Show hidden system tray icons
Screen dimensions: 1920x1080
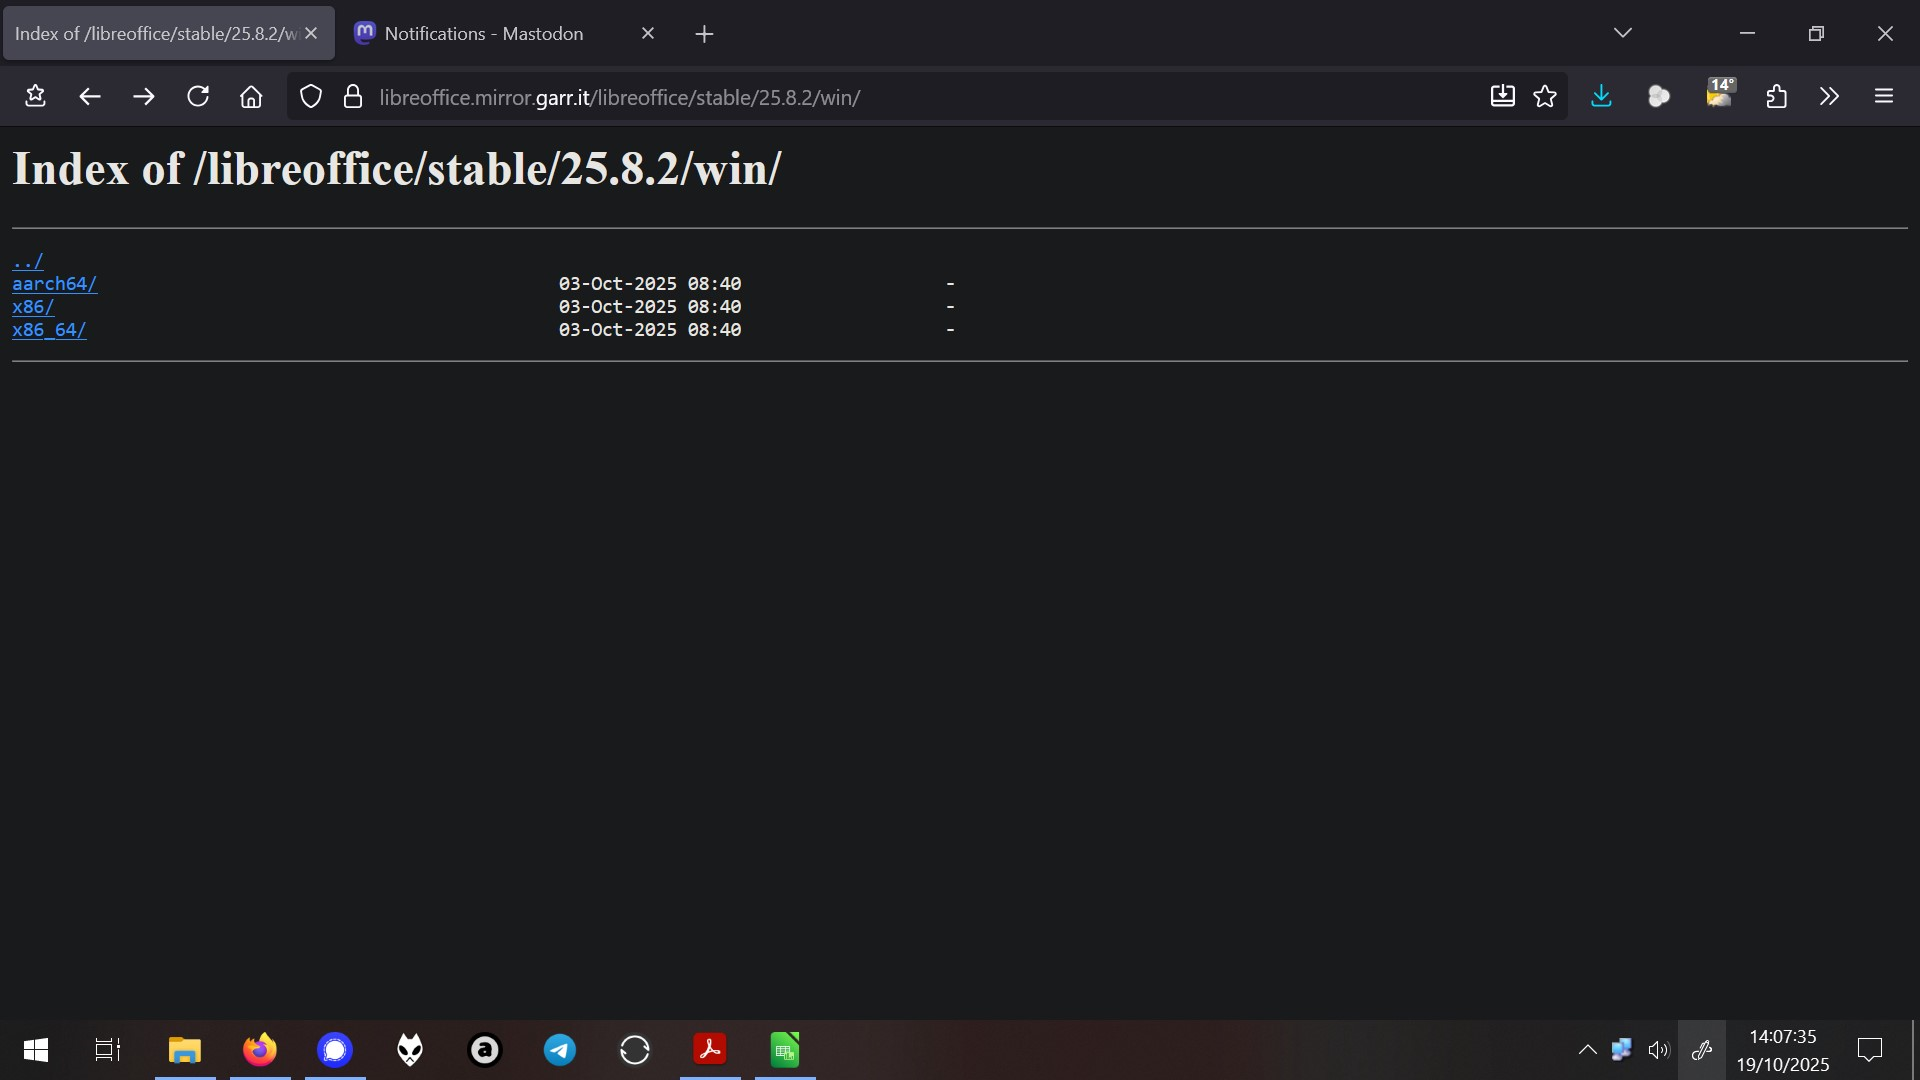[x=1587, y=1050]
